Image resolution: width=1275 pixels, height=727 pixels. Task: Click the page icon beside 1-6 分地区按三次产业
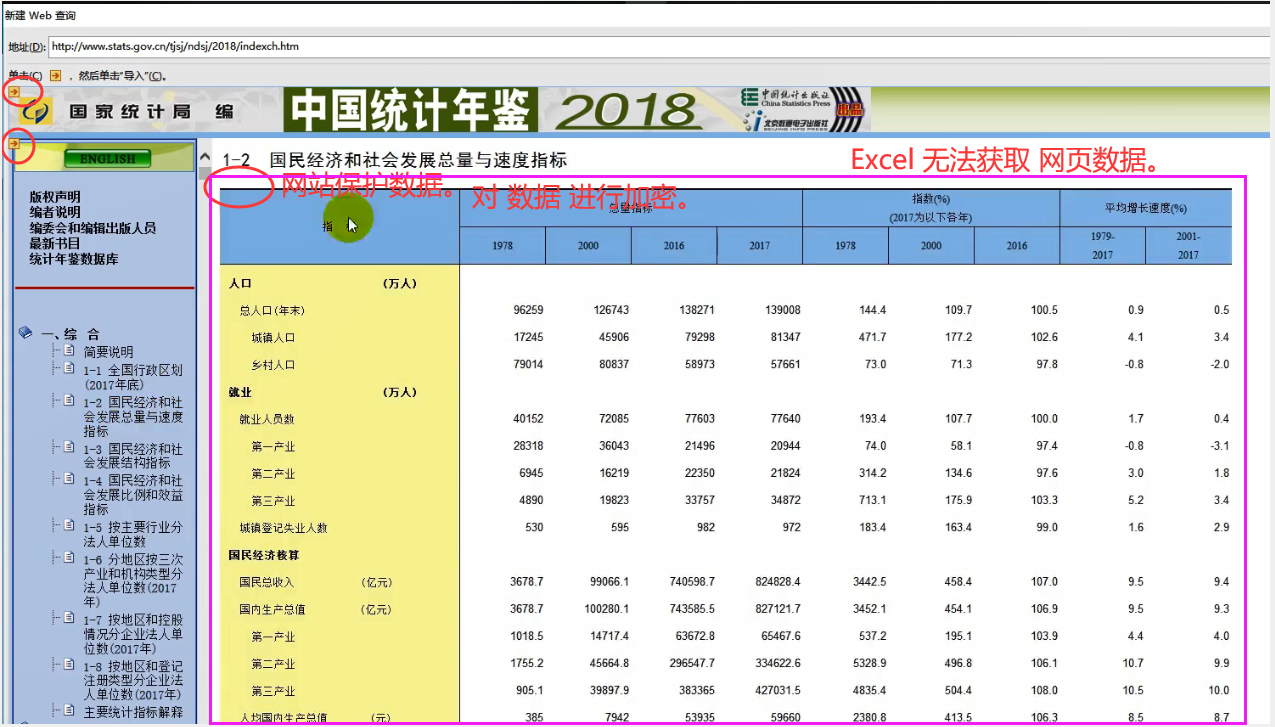(69, 557)
